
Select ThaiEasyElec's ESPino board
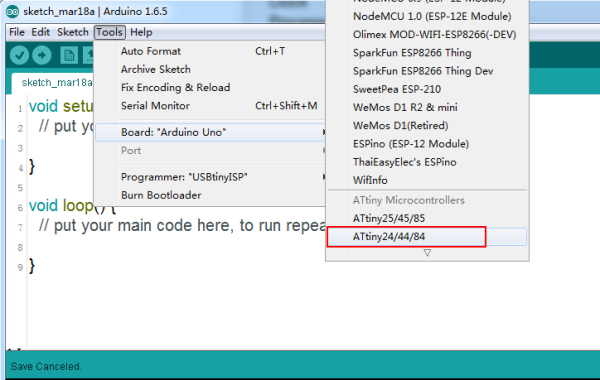pos(404,162)
